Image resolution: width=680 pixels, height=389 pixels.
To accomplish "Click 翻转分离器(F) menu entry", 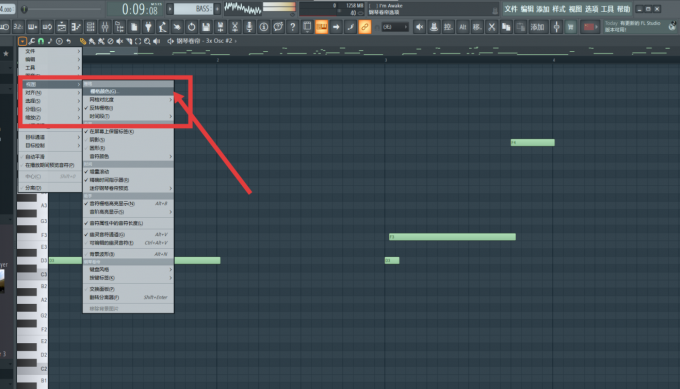I will tap(128, 297).
